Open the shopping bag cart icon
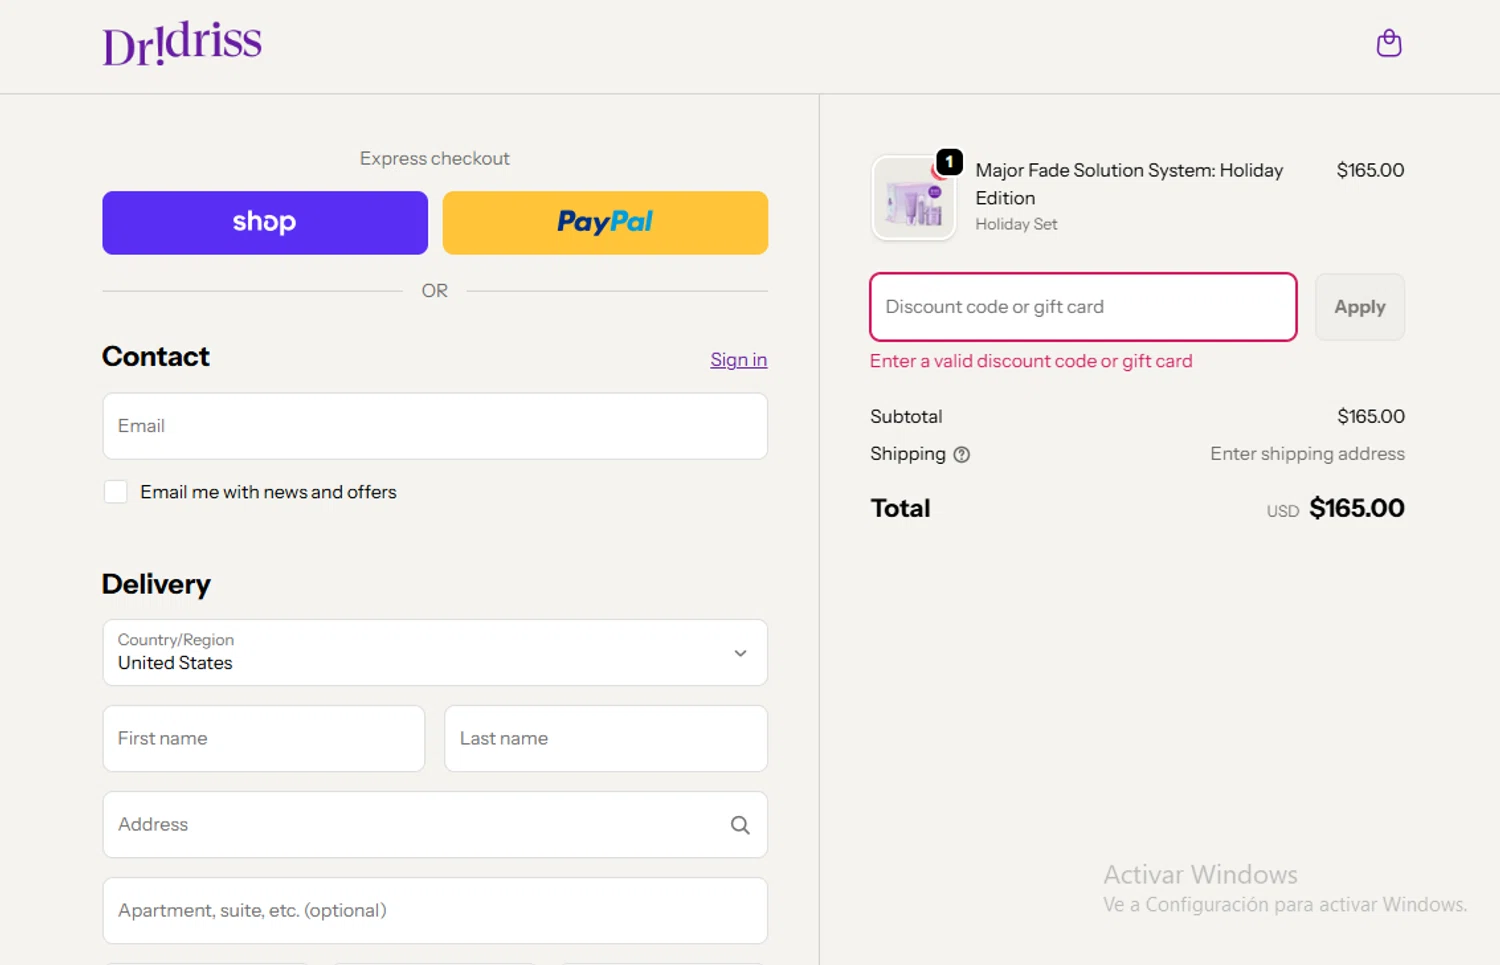 tap(1388, 43)
